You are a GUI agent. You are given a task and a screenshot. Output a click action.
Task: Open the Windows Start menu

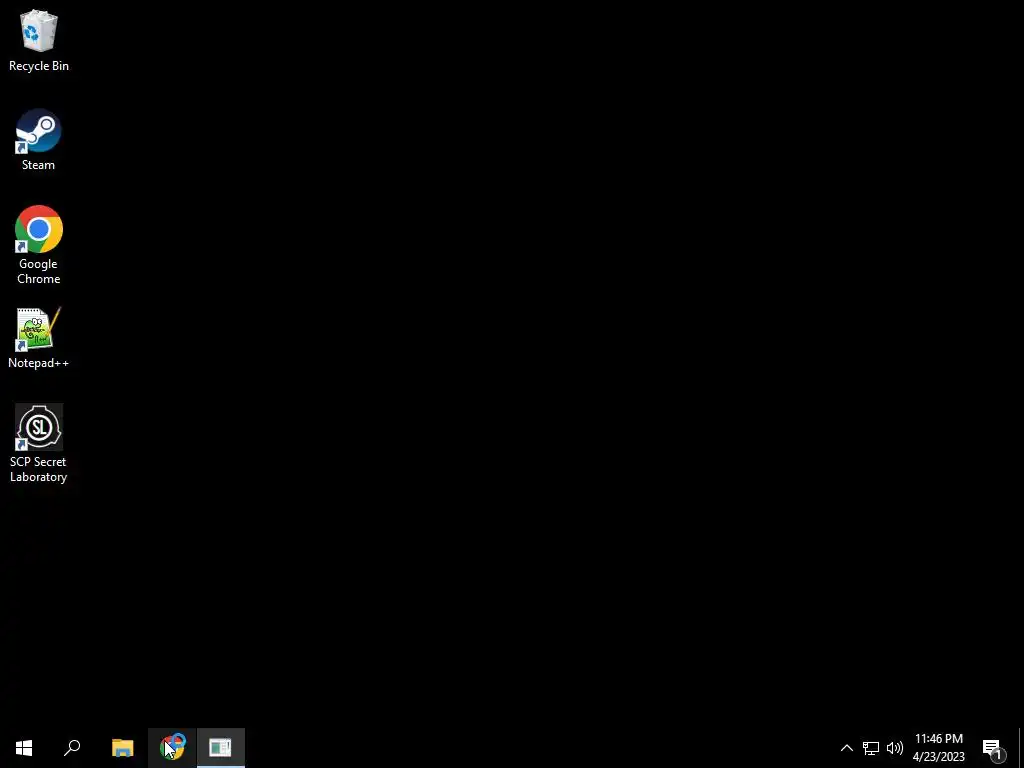click(24, 748)
